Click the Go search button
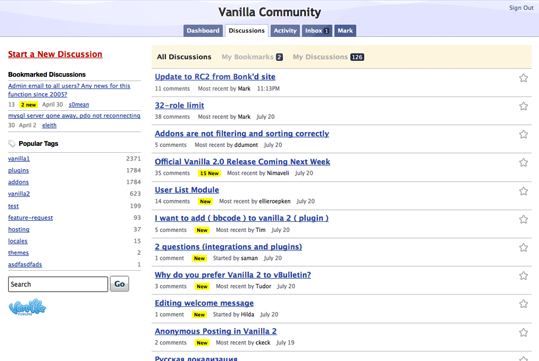 [119, 284]
